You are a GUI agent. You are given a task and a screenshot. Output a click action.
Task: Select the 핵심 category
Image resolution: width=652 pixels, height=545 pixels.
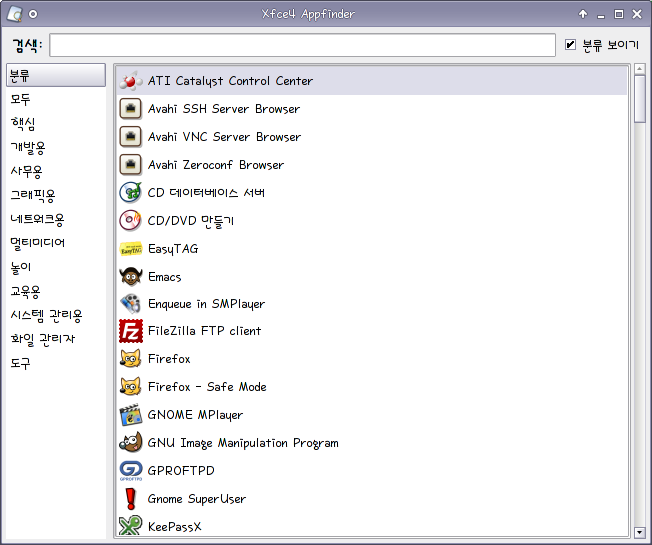(23, 123)
